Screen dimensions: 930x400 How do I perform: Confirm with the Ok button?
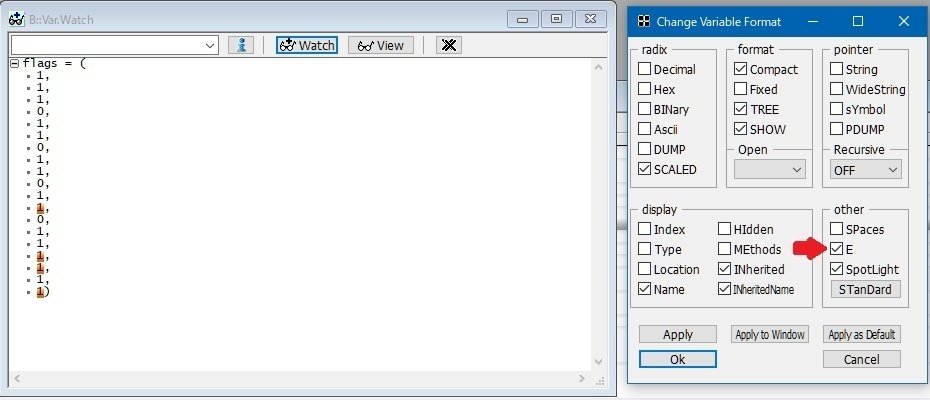[677, 359]
